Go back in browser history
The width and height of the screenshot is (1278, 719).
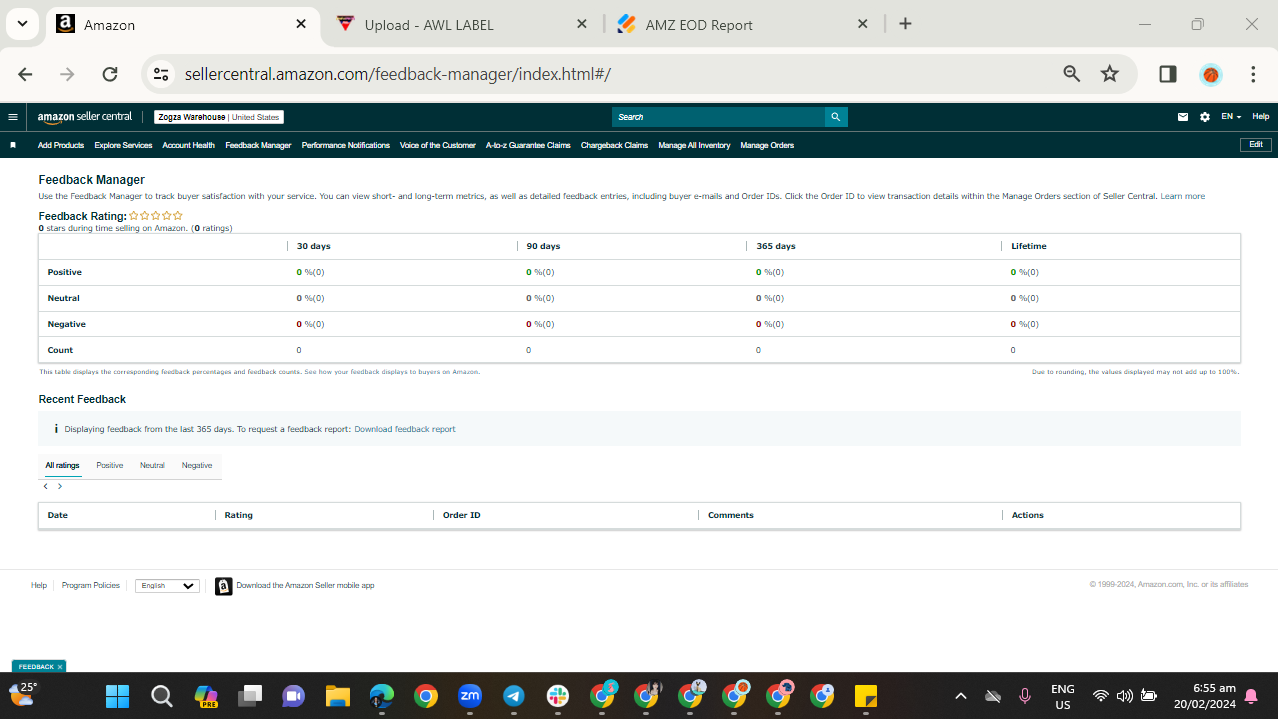26,74
